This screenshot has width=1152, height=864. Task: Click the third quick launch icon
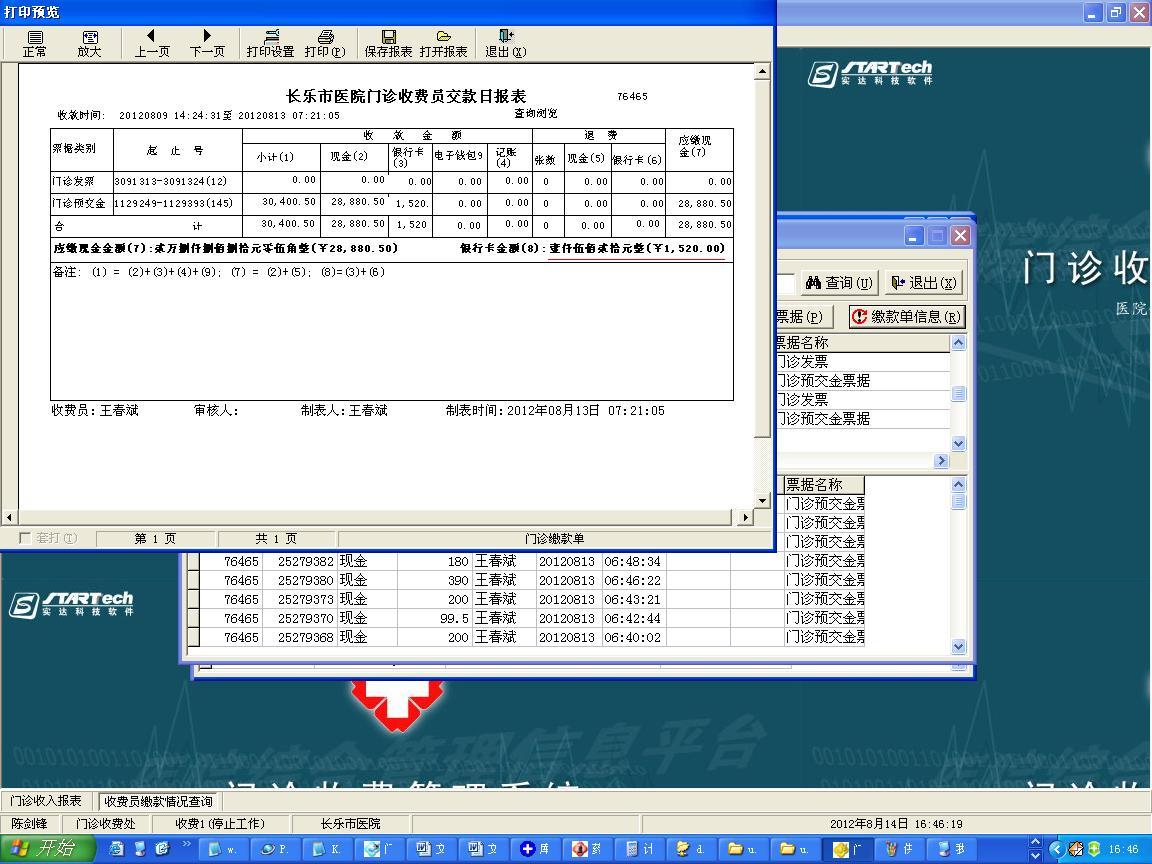tap(162, 849)
